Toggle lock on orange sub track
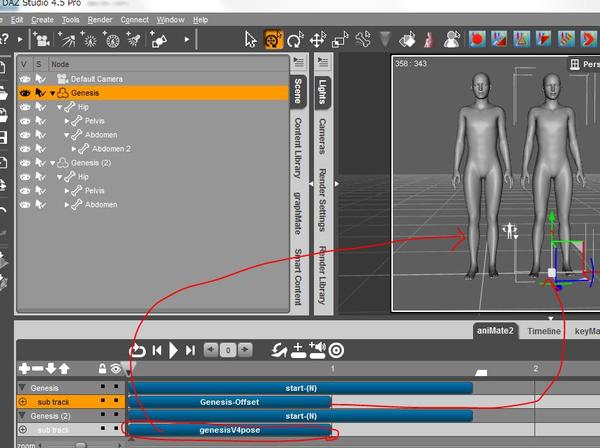This screenshot has width=600, height=448. click(x=103, y=401)
